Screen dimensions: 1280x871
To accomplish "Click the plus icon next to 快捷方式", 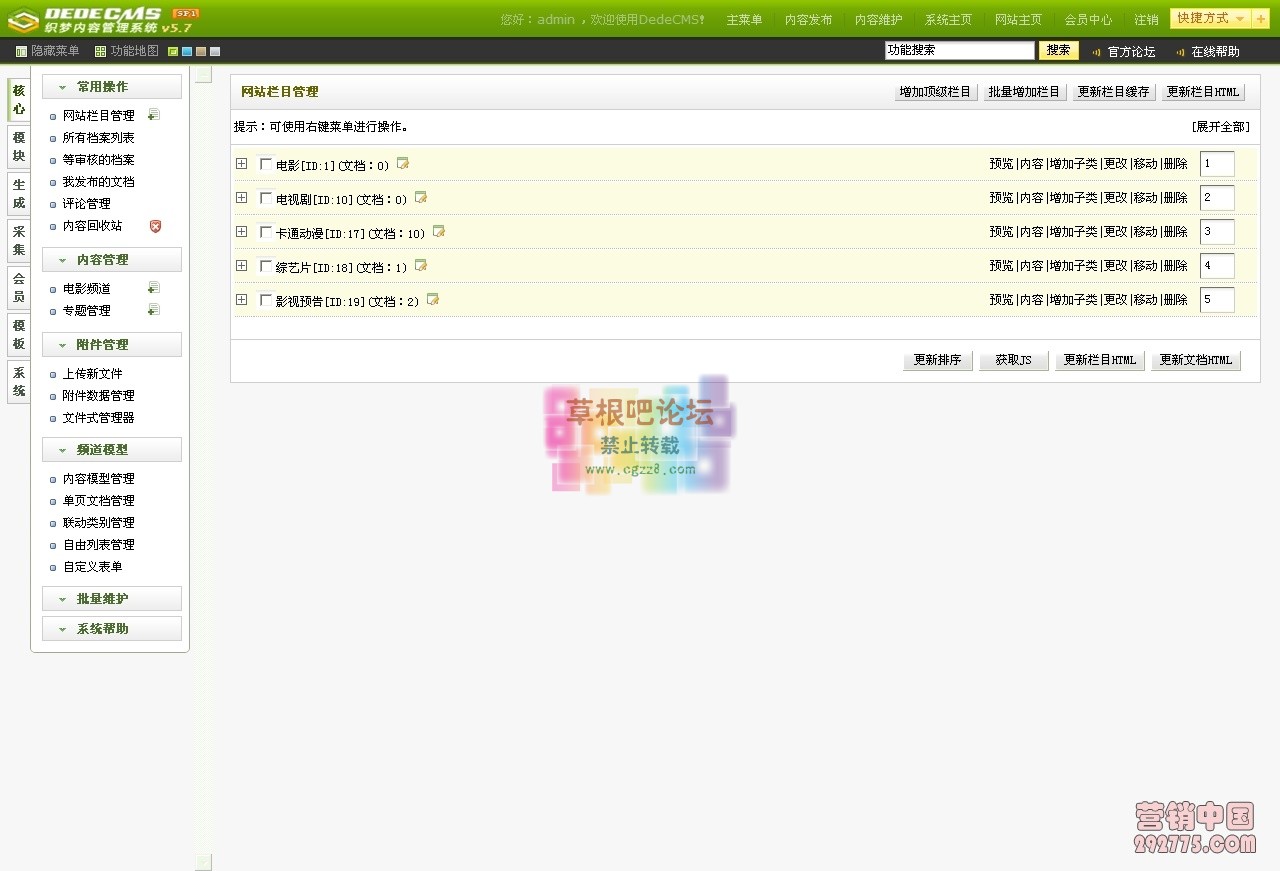I will (x=1261, y=19).
